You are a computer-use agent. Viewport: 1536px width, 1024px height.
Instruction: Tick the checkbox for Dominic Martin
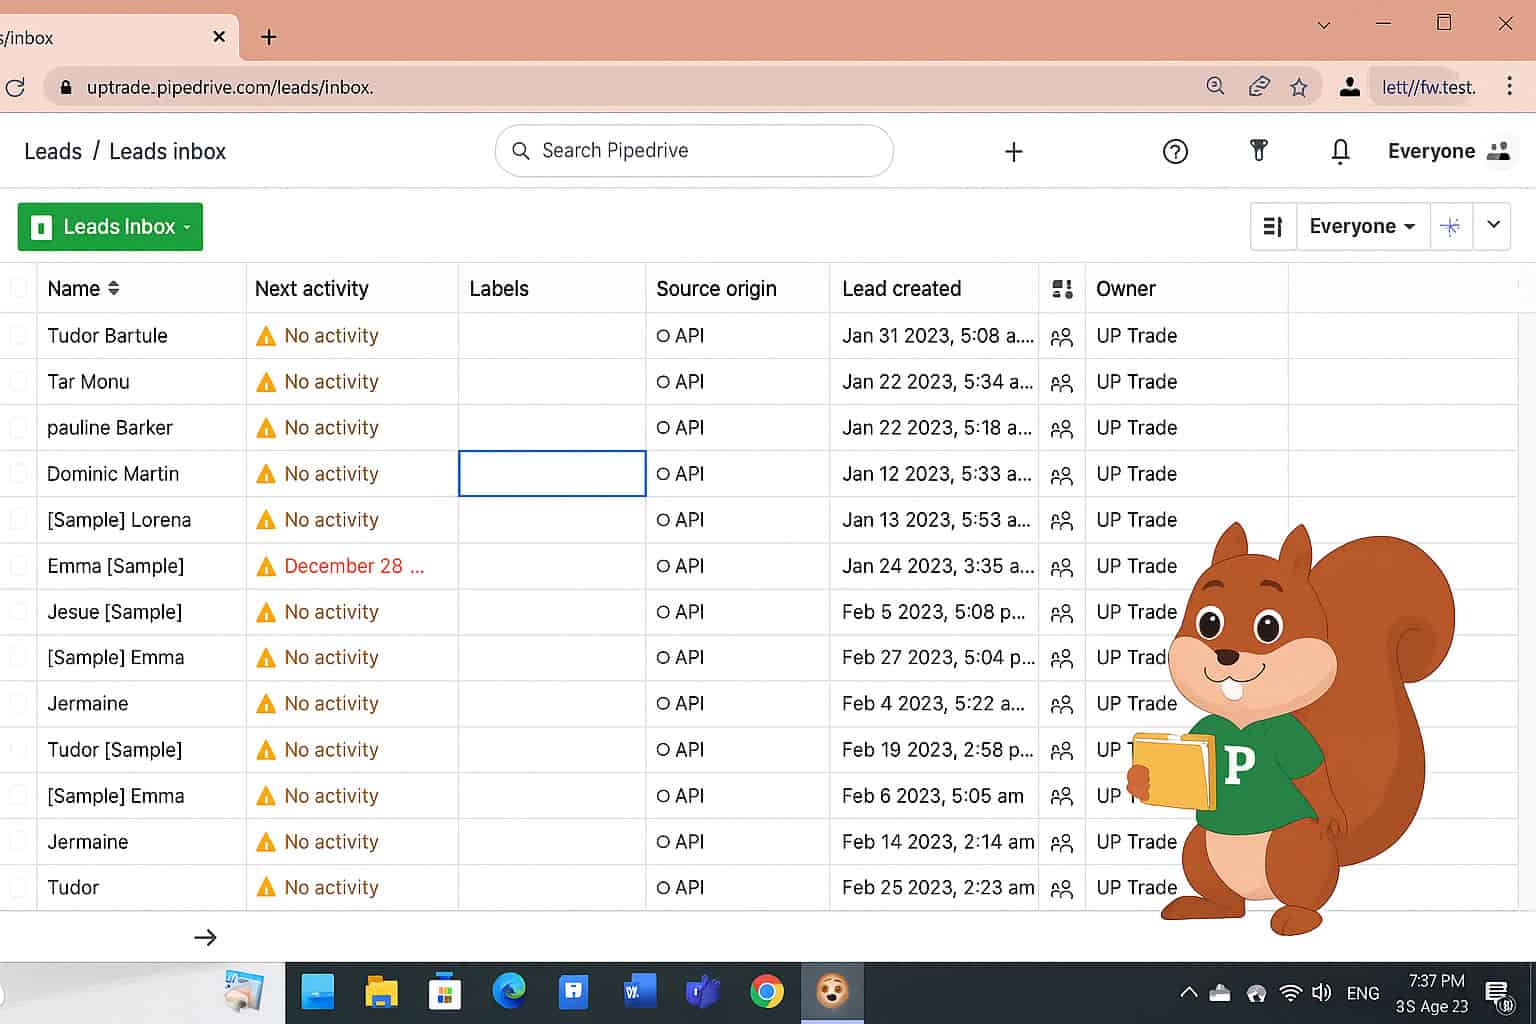[x=18, y=474]
